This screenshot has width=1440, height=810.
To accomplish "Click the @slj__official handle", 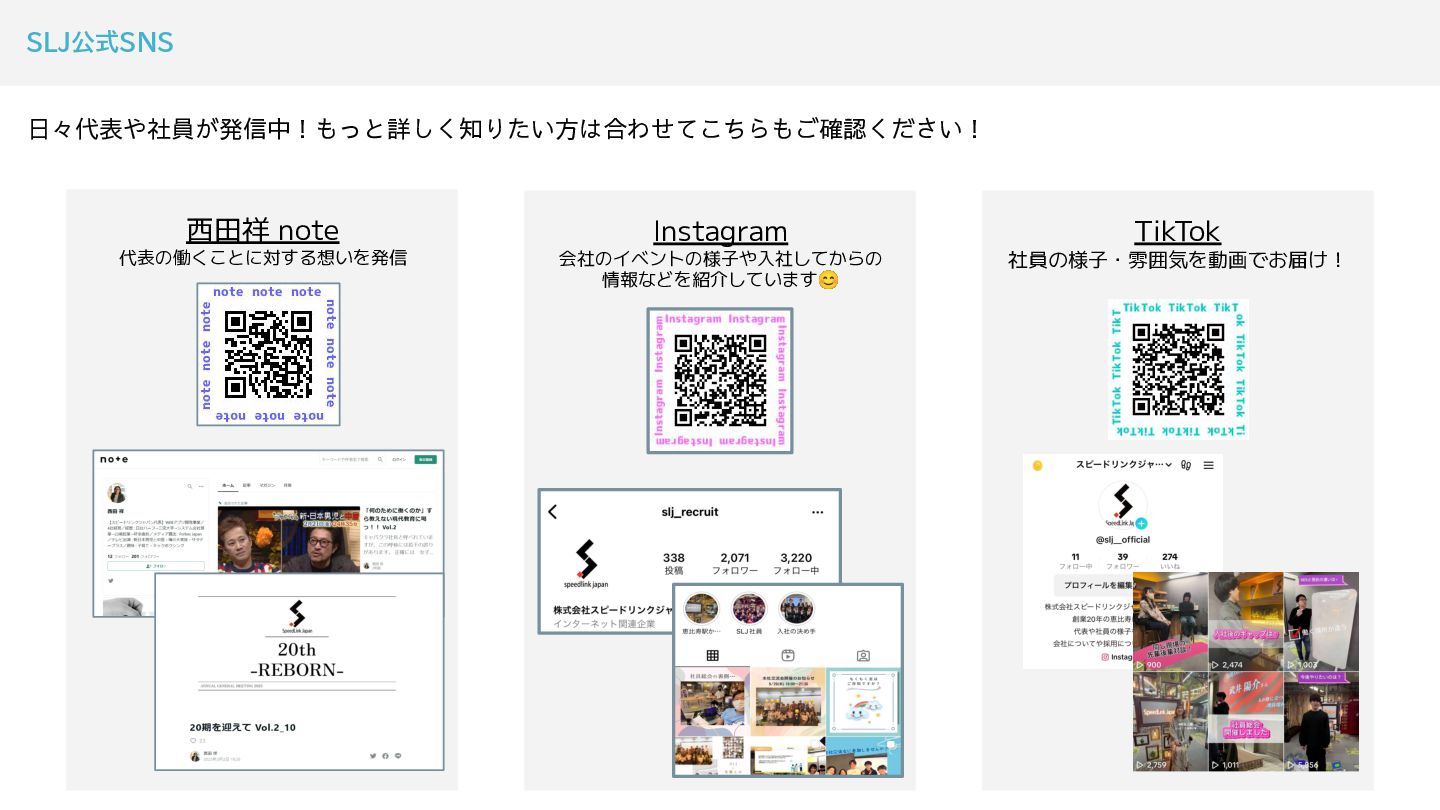I will click(x=1123, y=540).
